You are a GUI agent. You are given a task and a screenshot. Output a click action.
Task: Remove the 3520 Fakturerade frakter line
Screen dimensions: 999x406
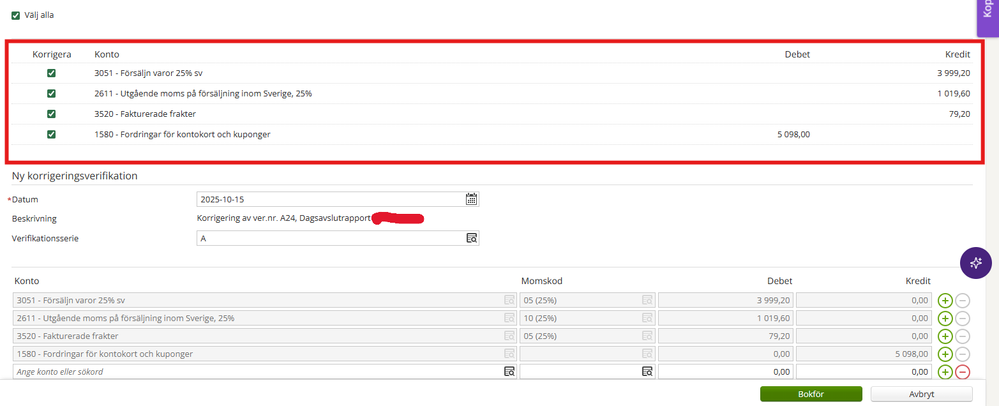(x=963, y=335)
